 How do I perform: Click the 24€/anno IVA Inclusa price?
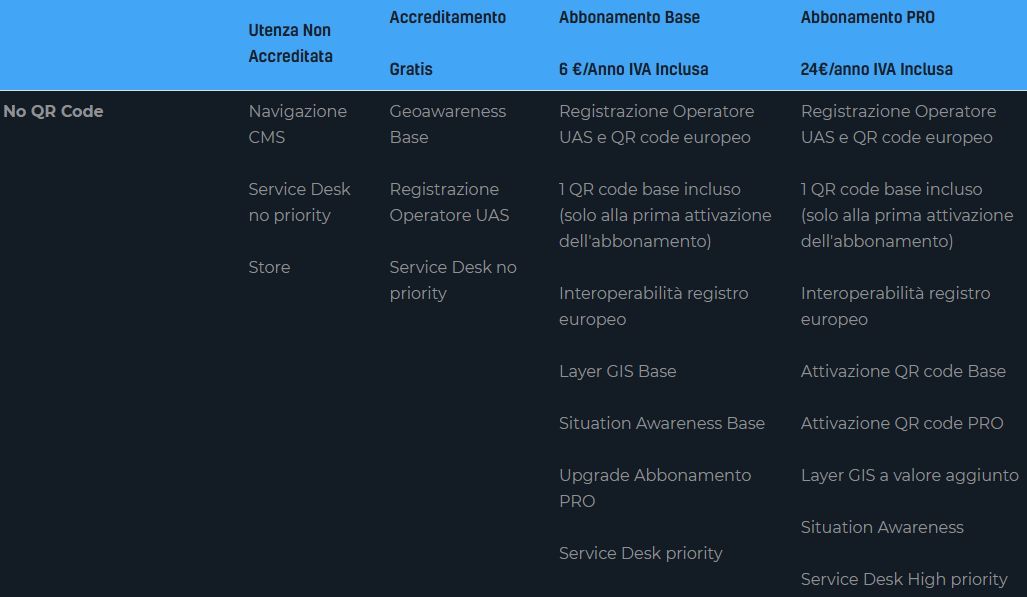[876, 69]
